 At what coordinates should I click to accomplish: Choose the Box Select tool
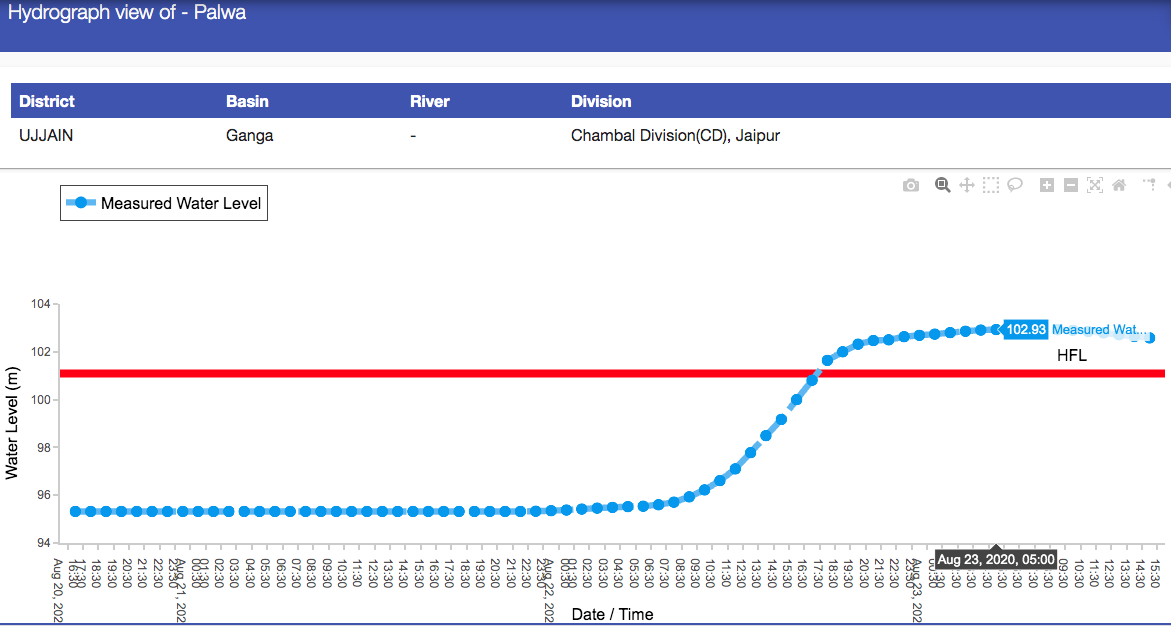pos(991,185)
